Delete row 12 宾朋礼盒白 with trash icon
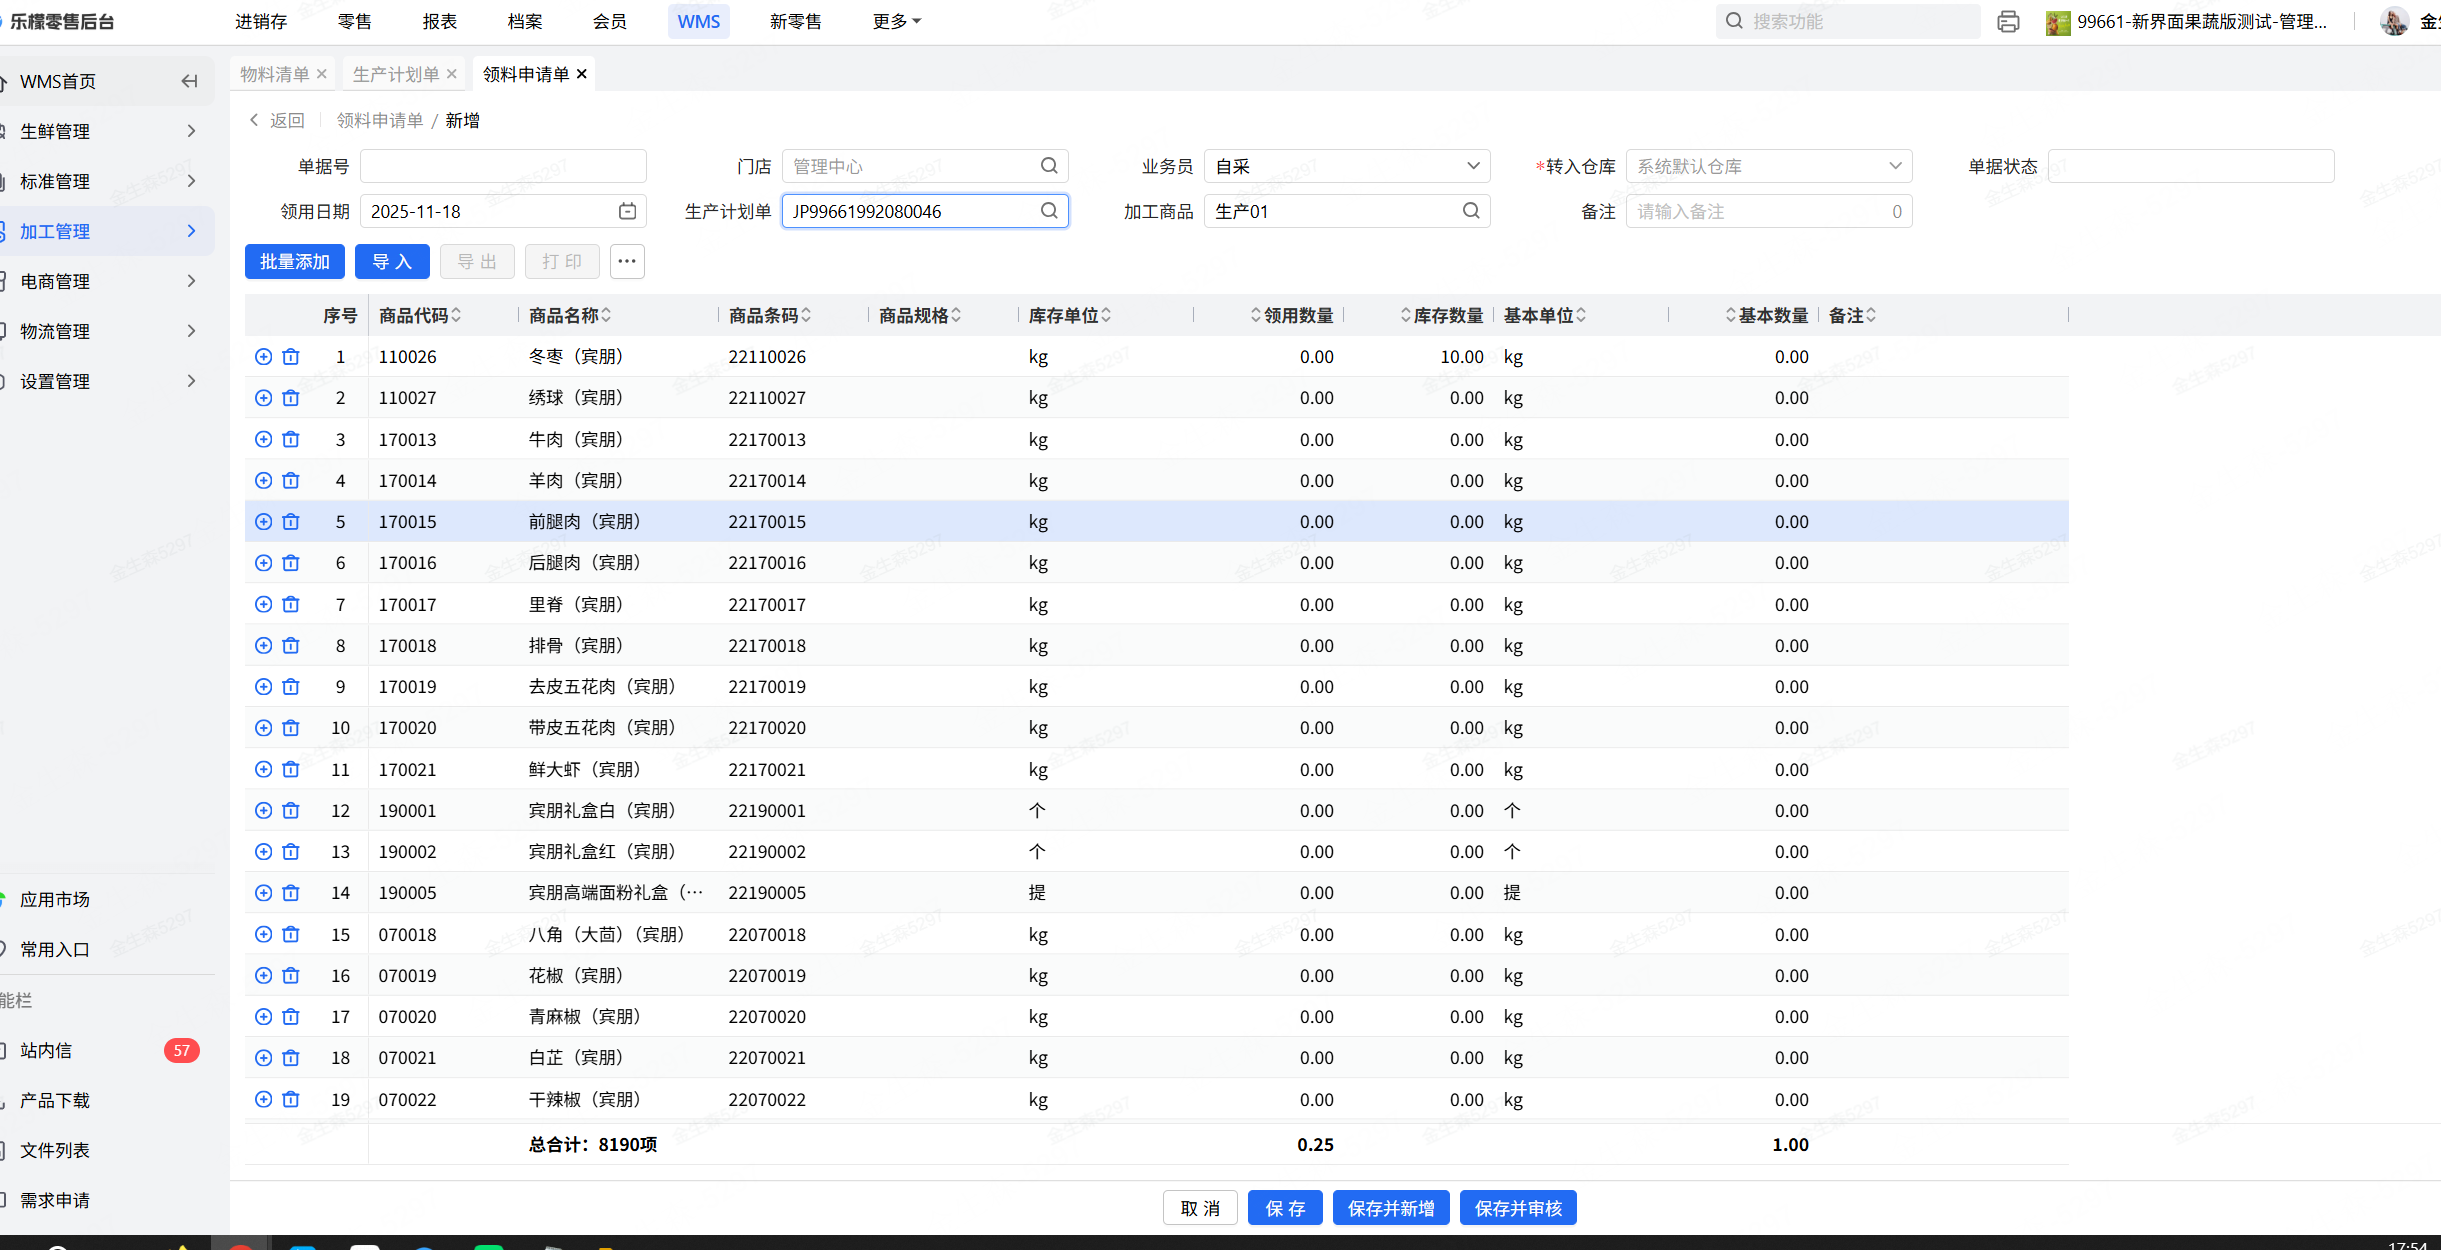This screenshot has height=1250, width=2441. click(x=291, y=811)
